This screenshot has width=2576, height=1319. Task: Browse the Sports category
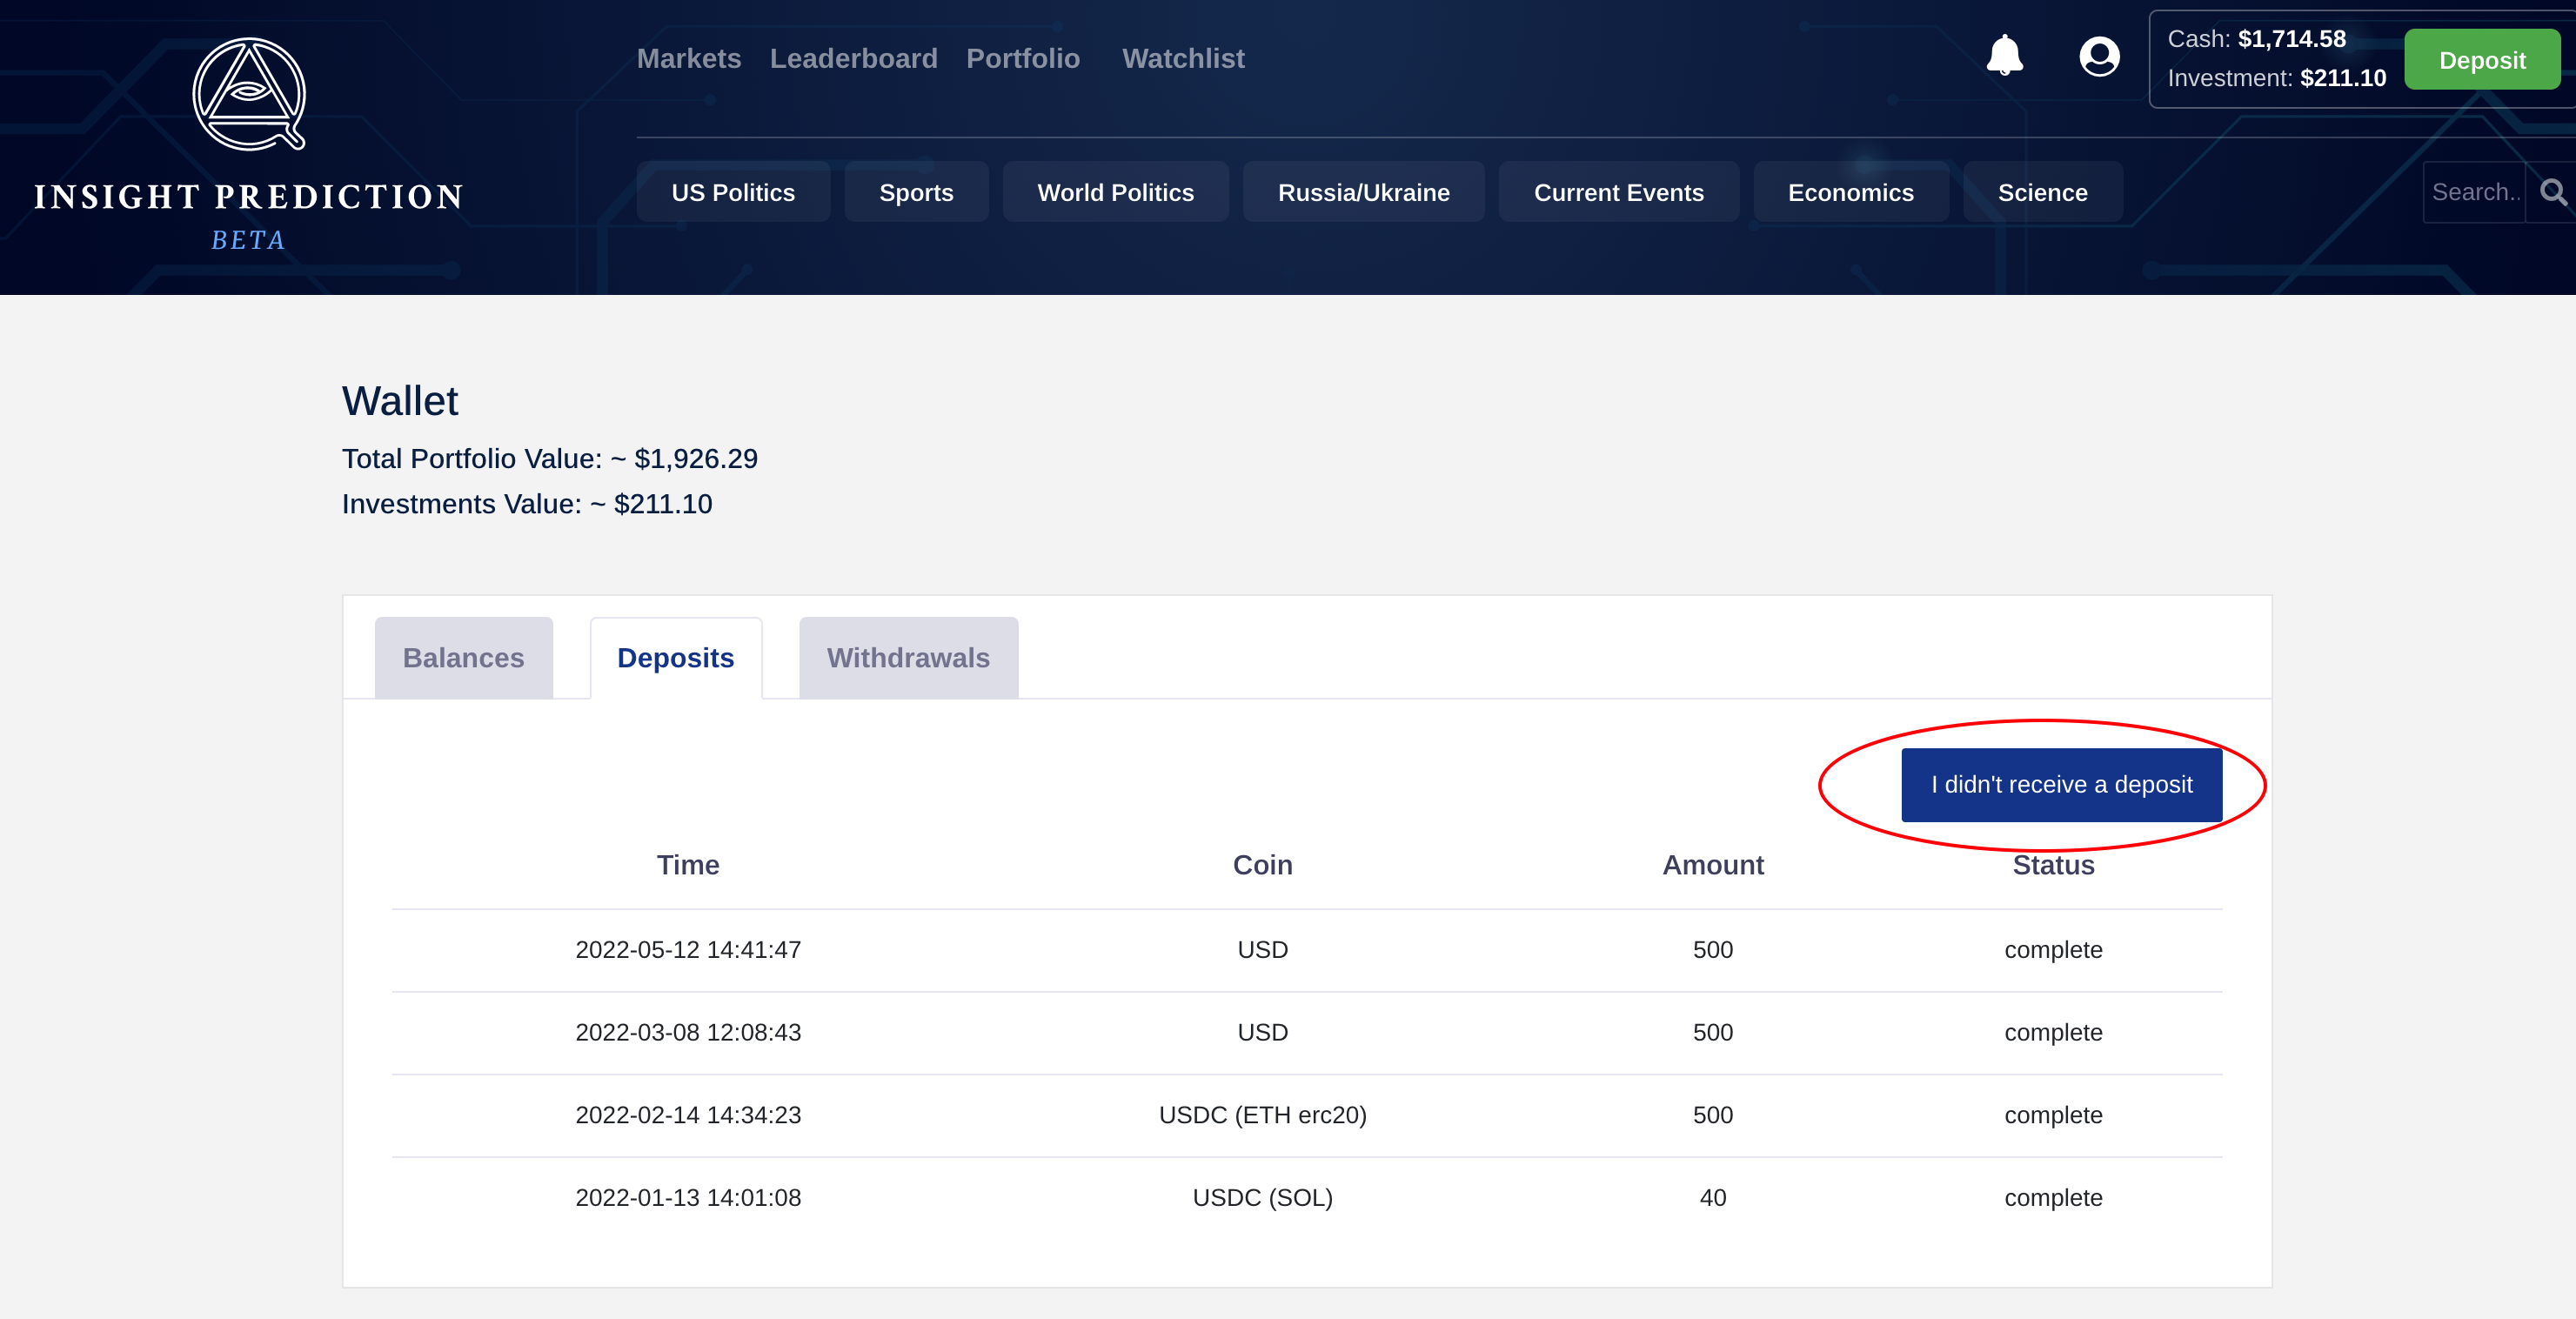pyautogui.click(x=916, y=192)
